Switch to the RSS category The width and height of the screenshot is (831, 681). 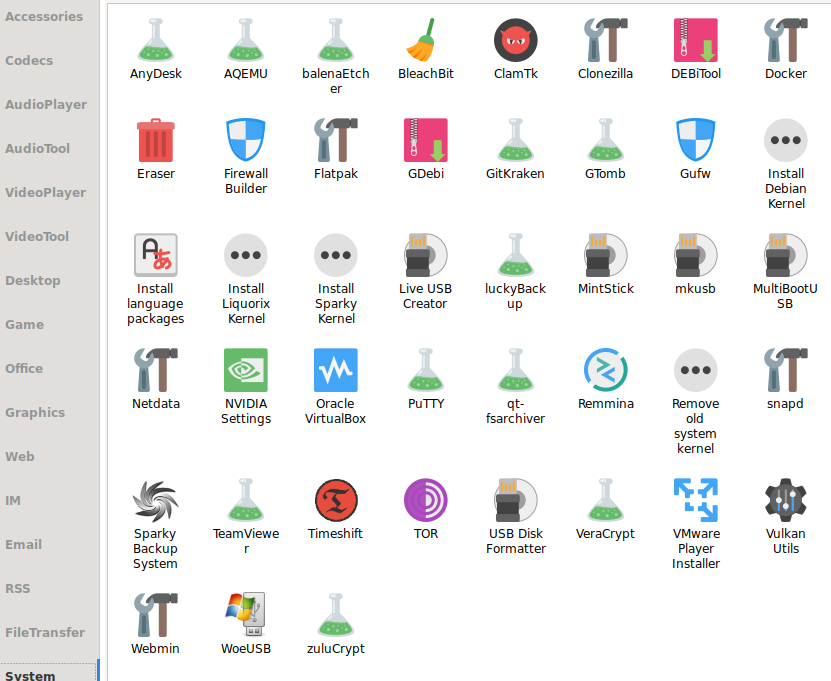point(18,588)
